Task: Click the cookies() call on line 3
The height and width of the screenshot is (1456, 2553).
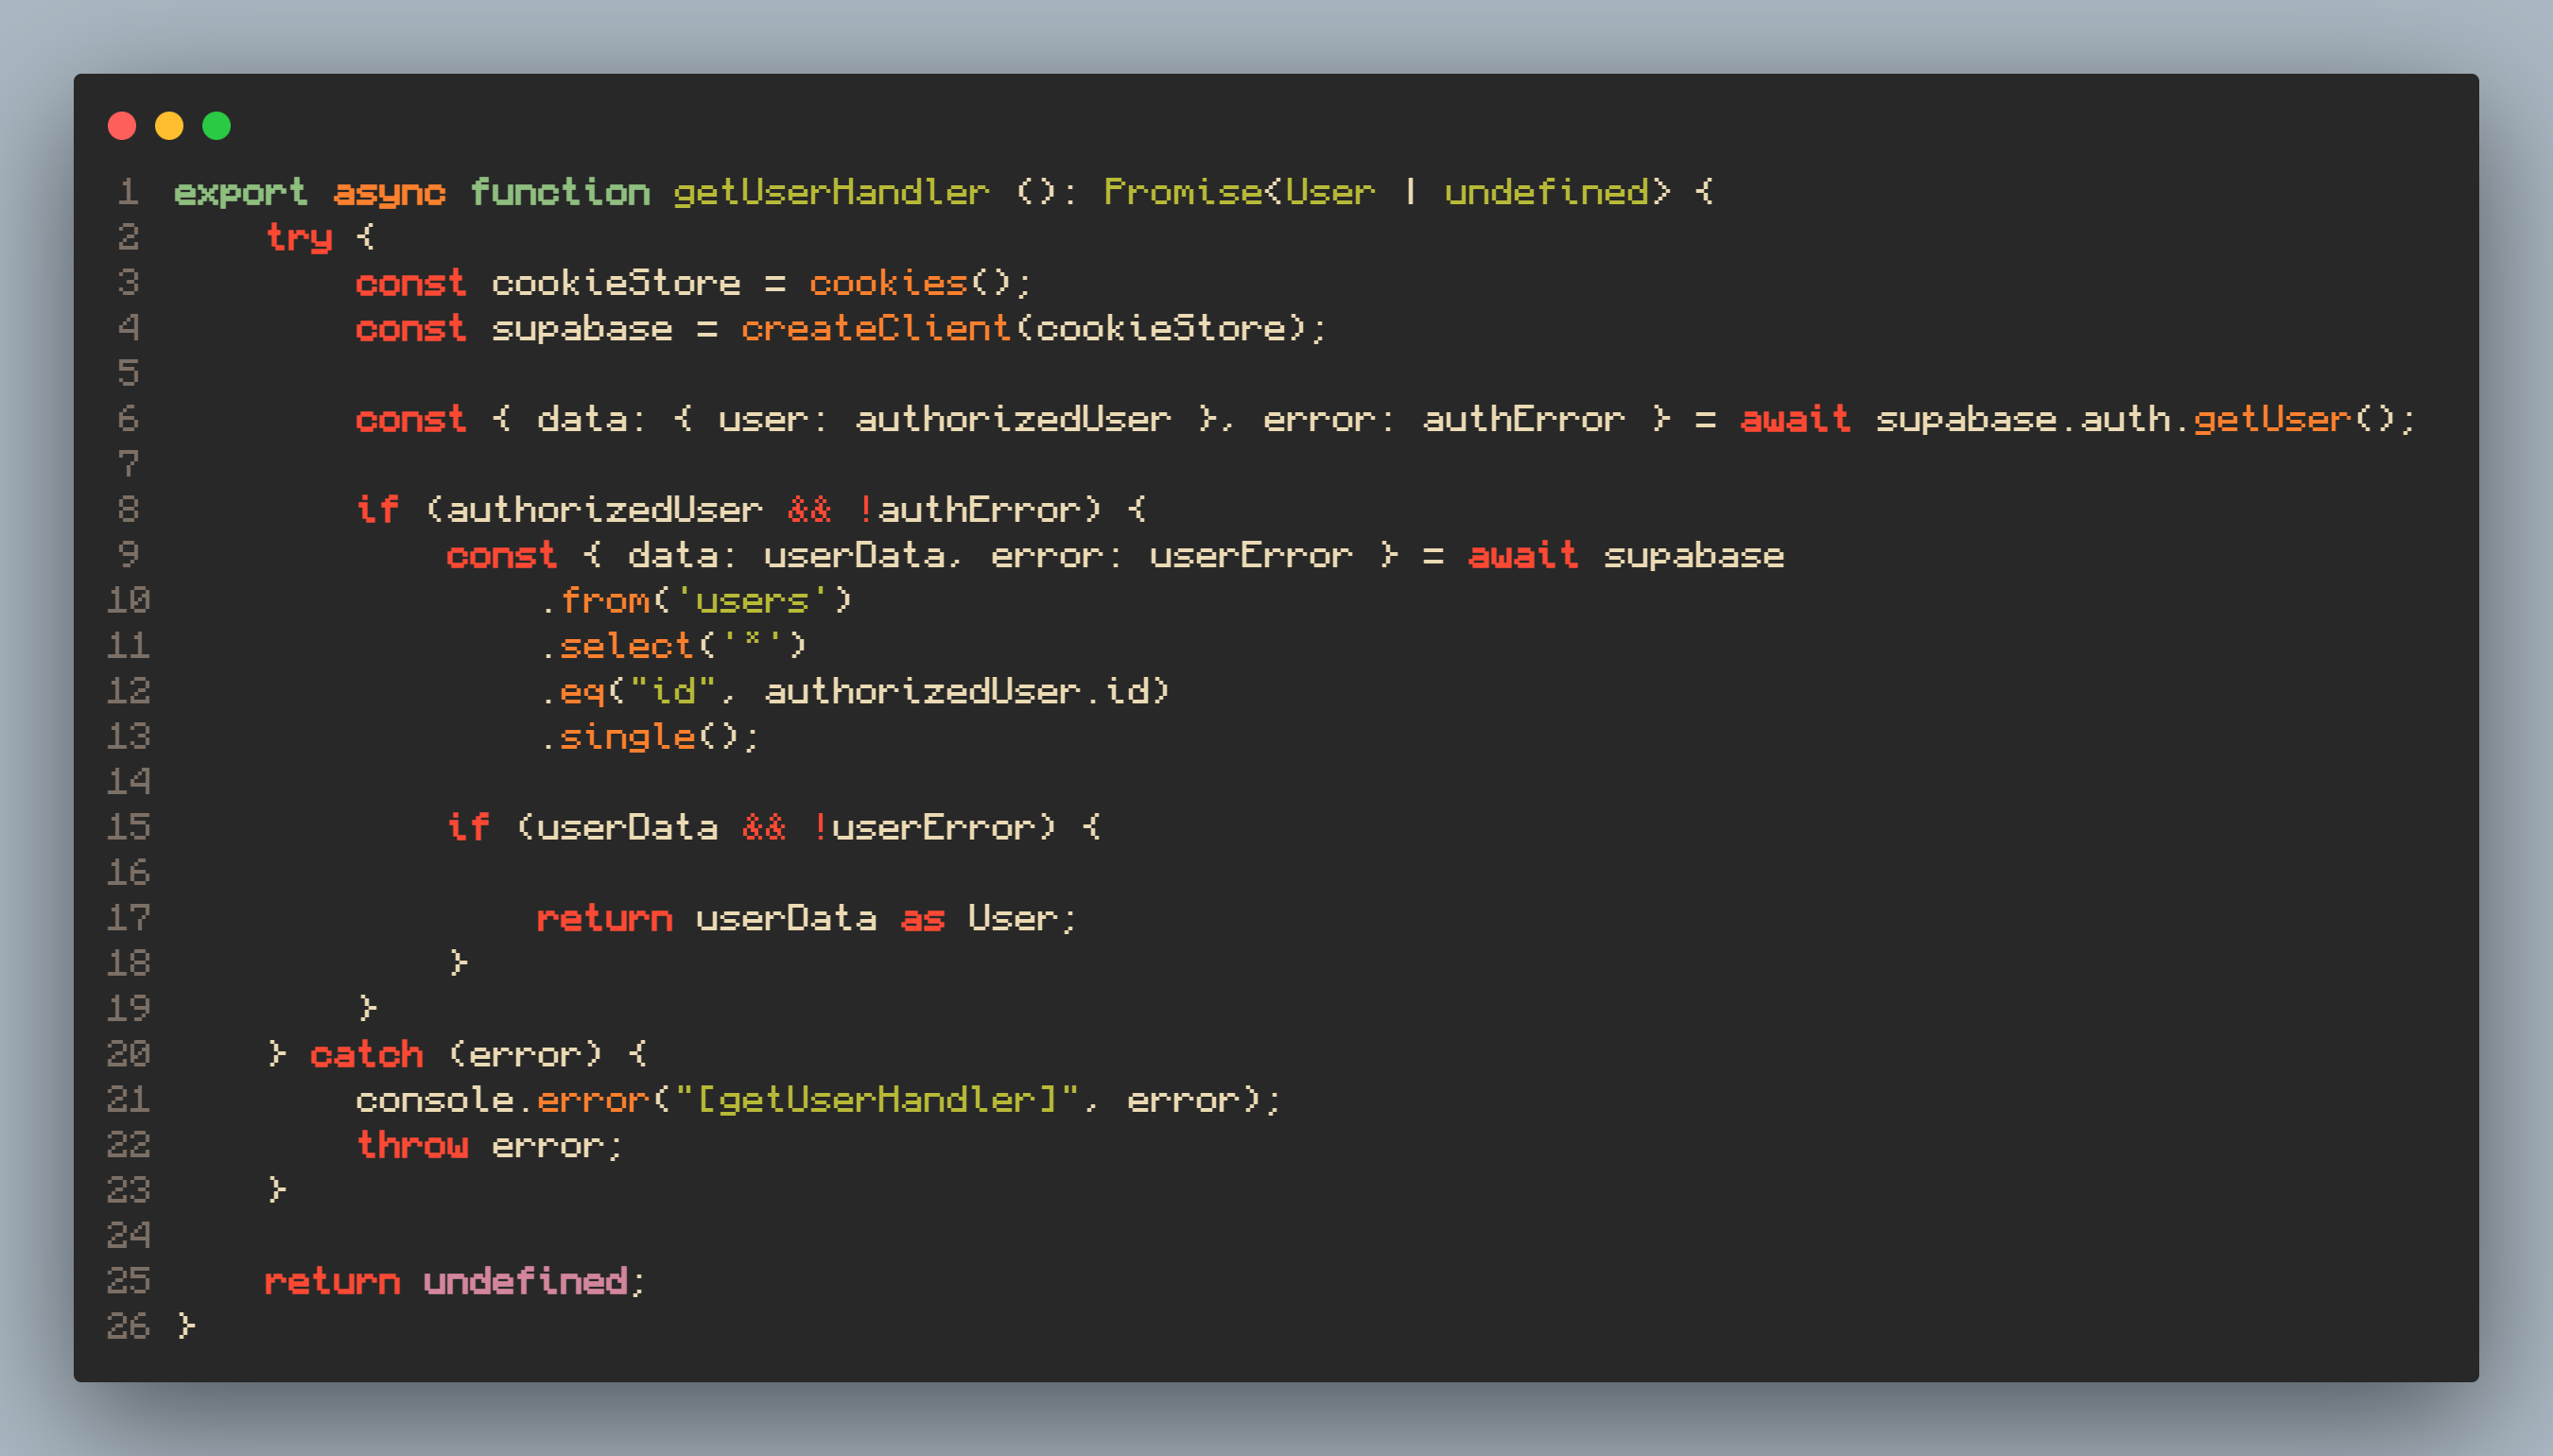Action: click(x=888, y=283)
